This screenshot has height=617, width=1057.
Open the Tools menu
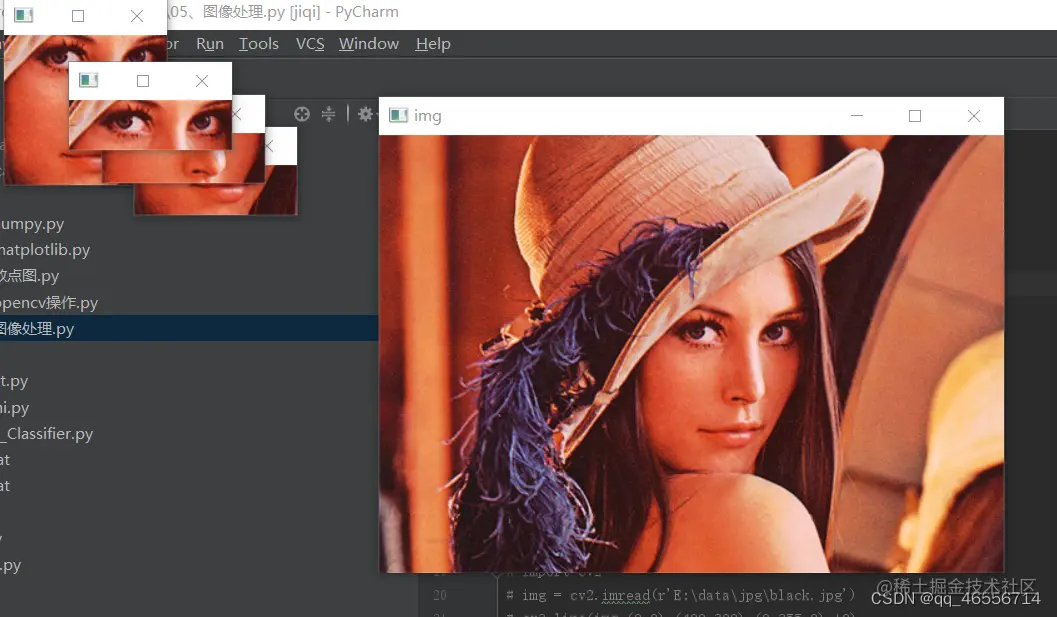click(259, 44)
